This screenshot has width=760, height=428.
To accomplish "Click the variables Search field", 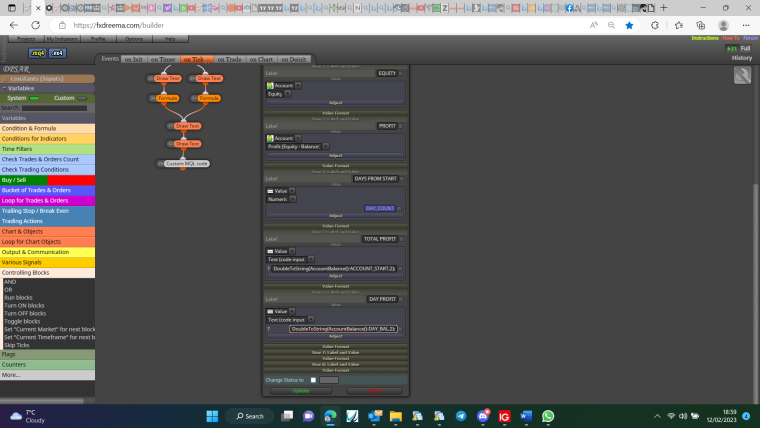I will pos(54,108).
